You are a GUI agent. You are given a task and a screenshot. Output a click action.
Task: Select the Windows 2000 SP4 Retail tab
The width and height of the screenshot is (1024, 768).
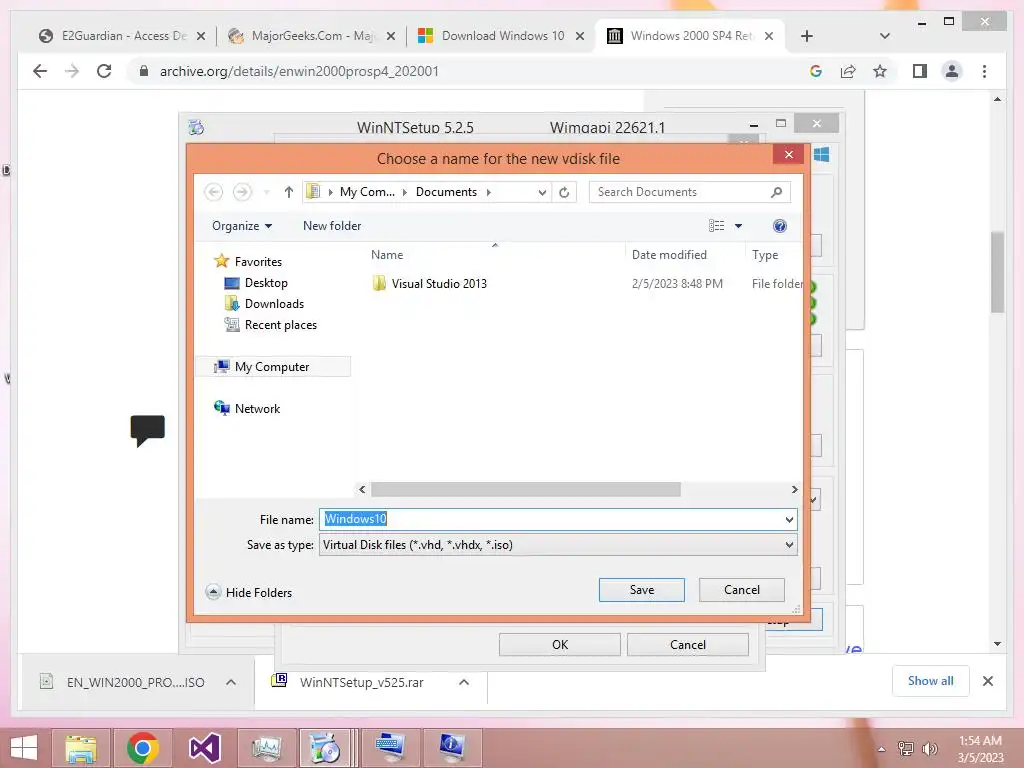(690, 36)
